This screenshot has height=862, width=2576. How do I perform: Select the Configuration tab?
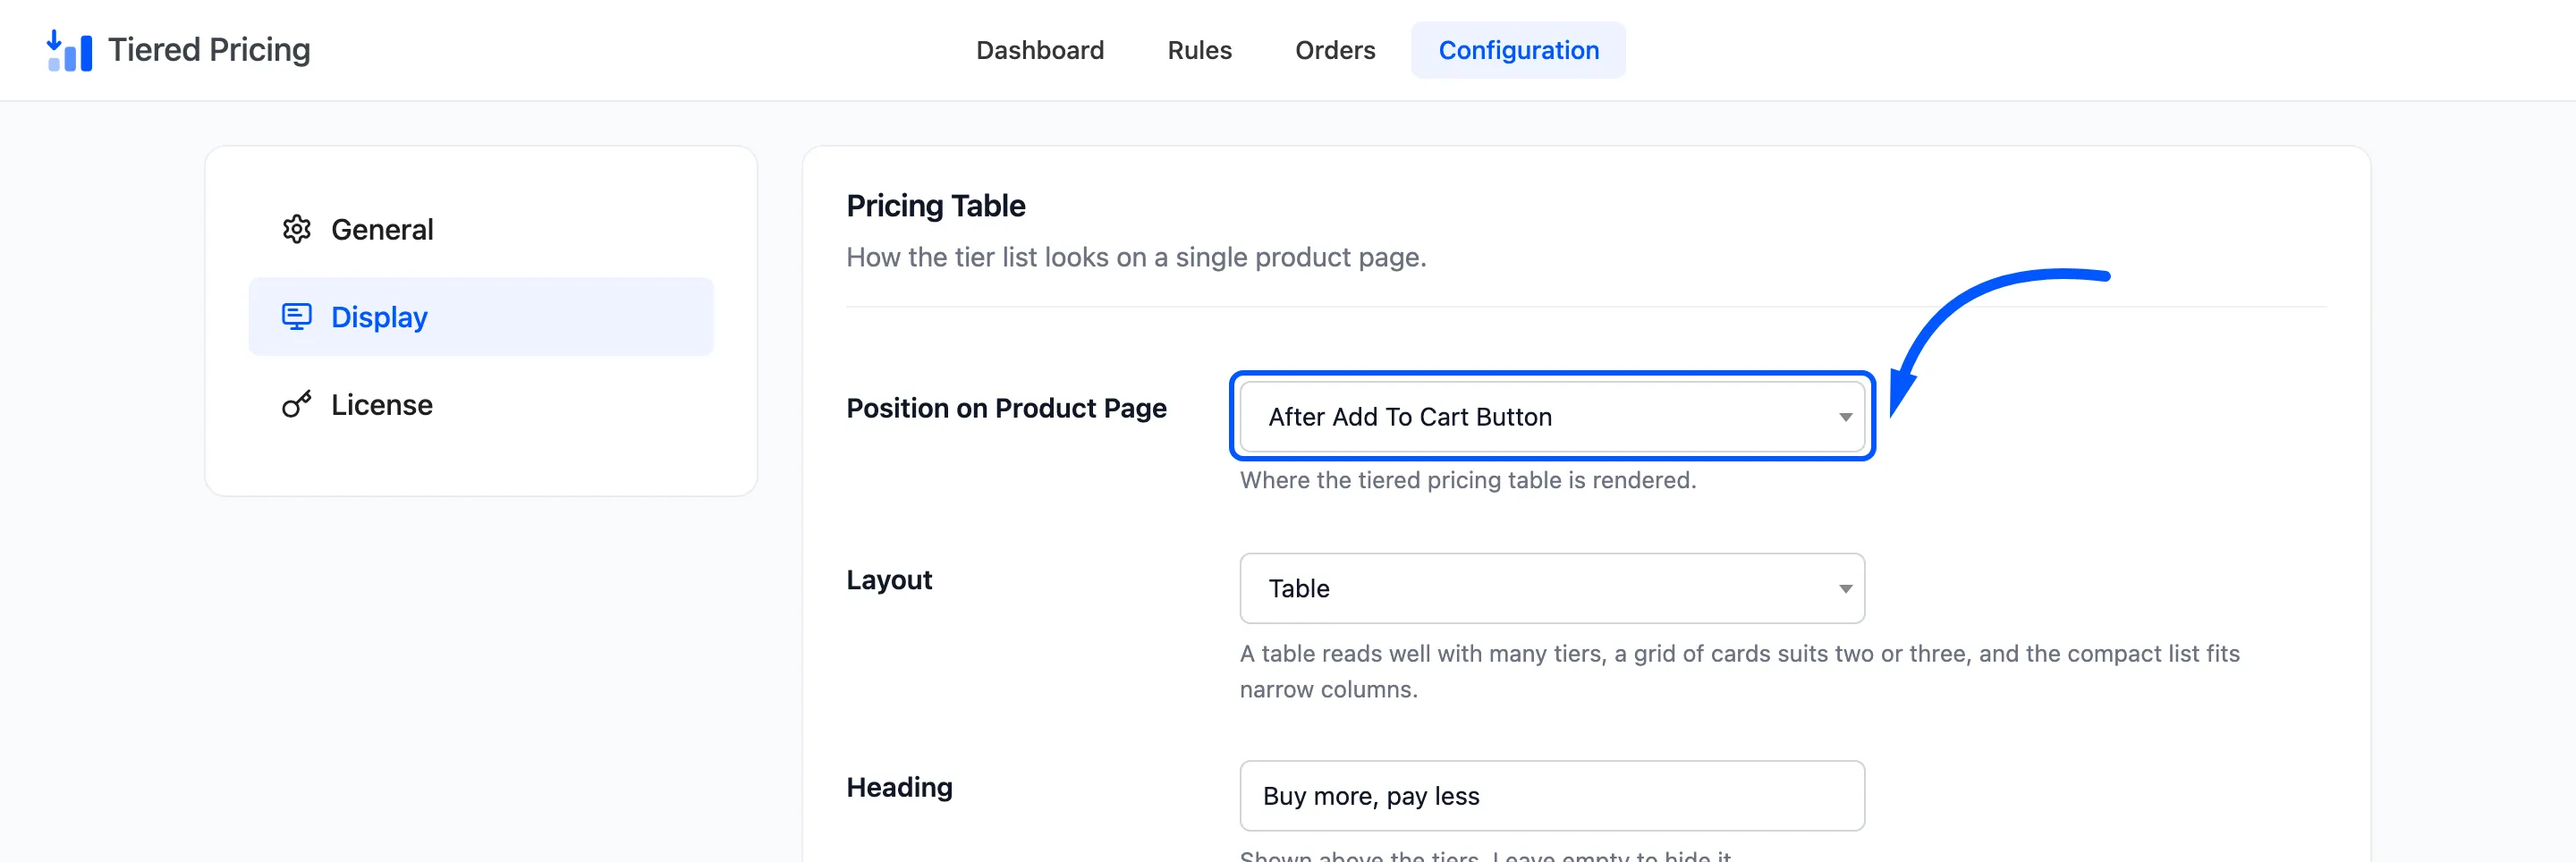point(1517,50)
